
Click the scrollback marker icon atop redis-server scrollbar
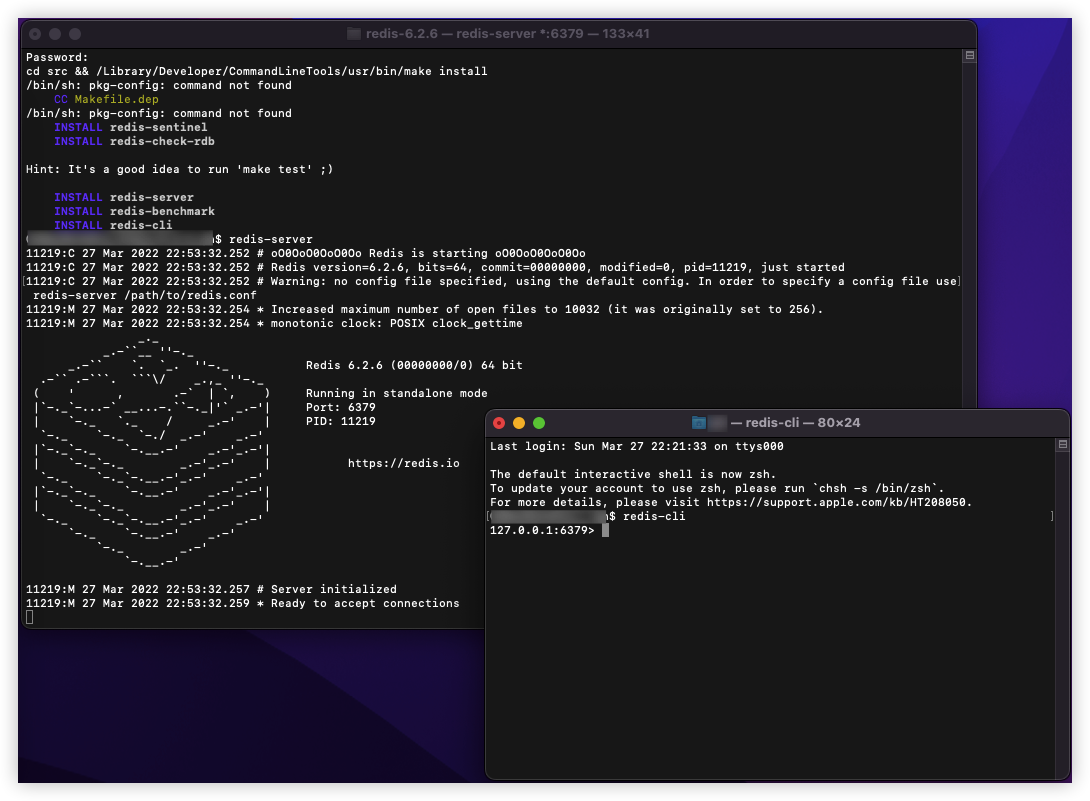tap(968, 56)
